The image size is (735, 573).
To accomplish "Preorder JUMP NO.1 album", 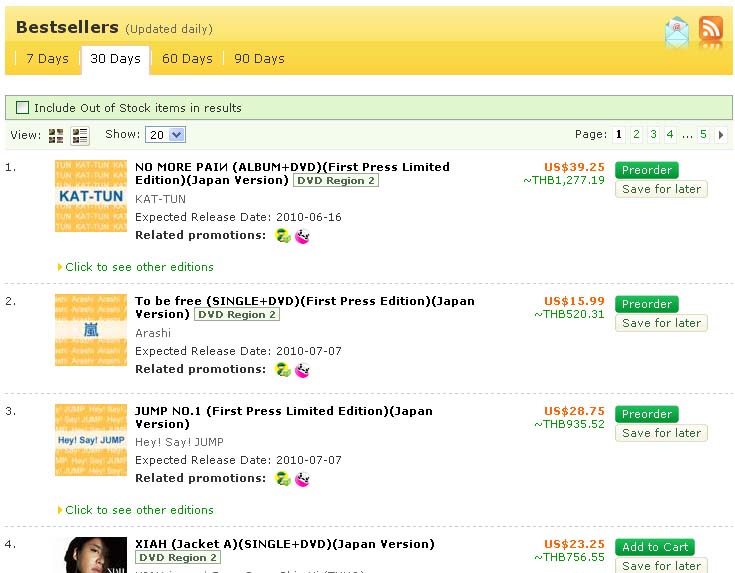I will 647,414.
